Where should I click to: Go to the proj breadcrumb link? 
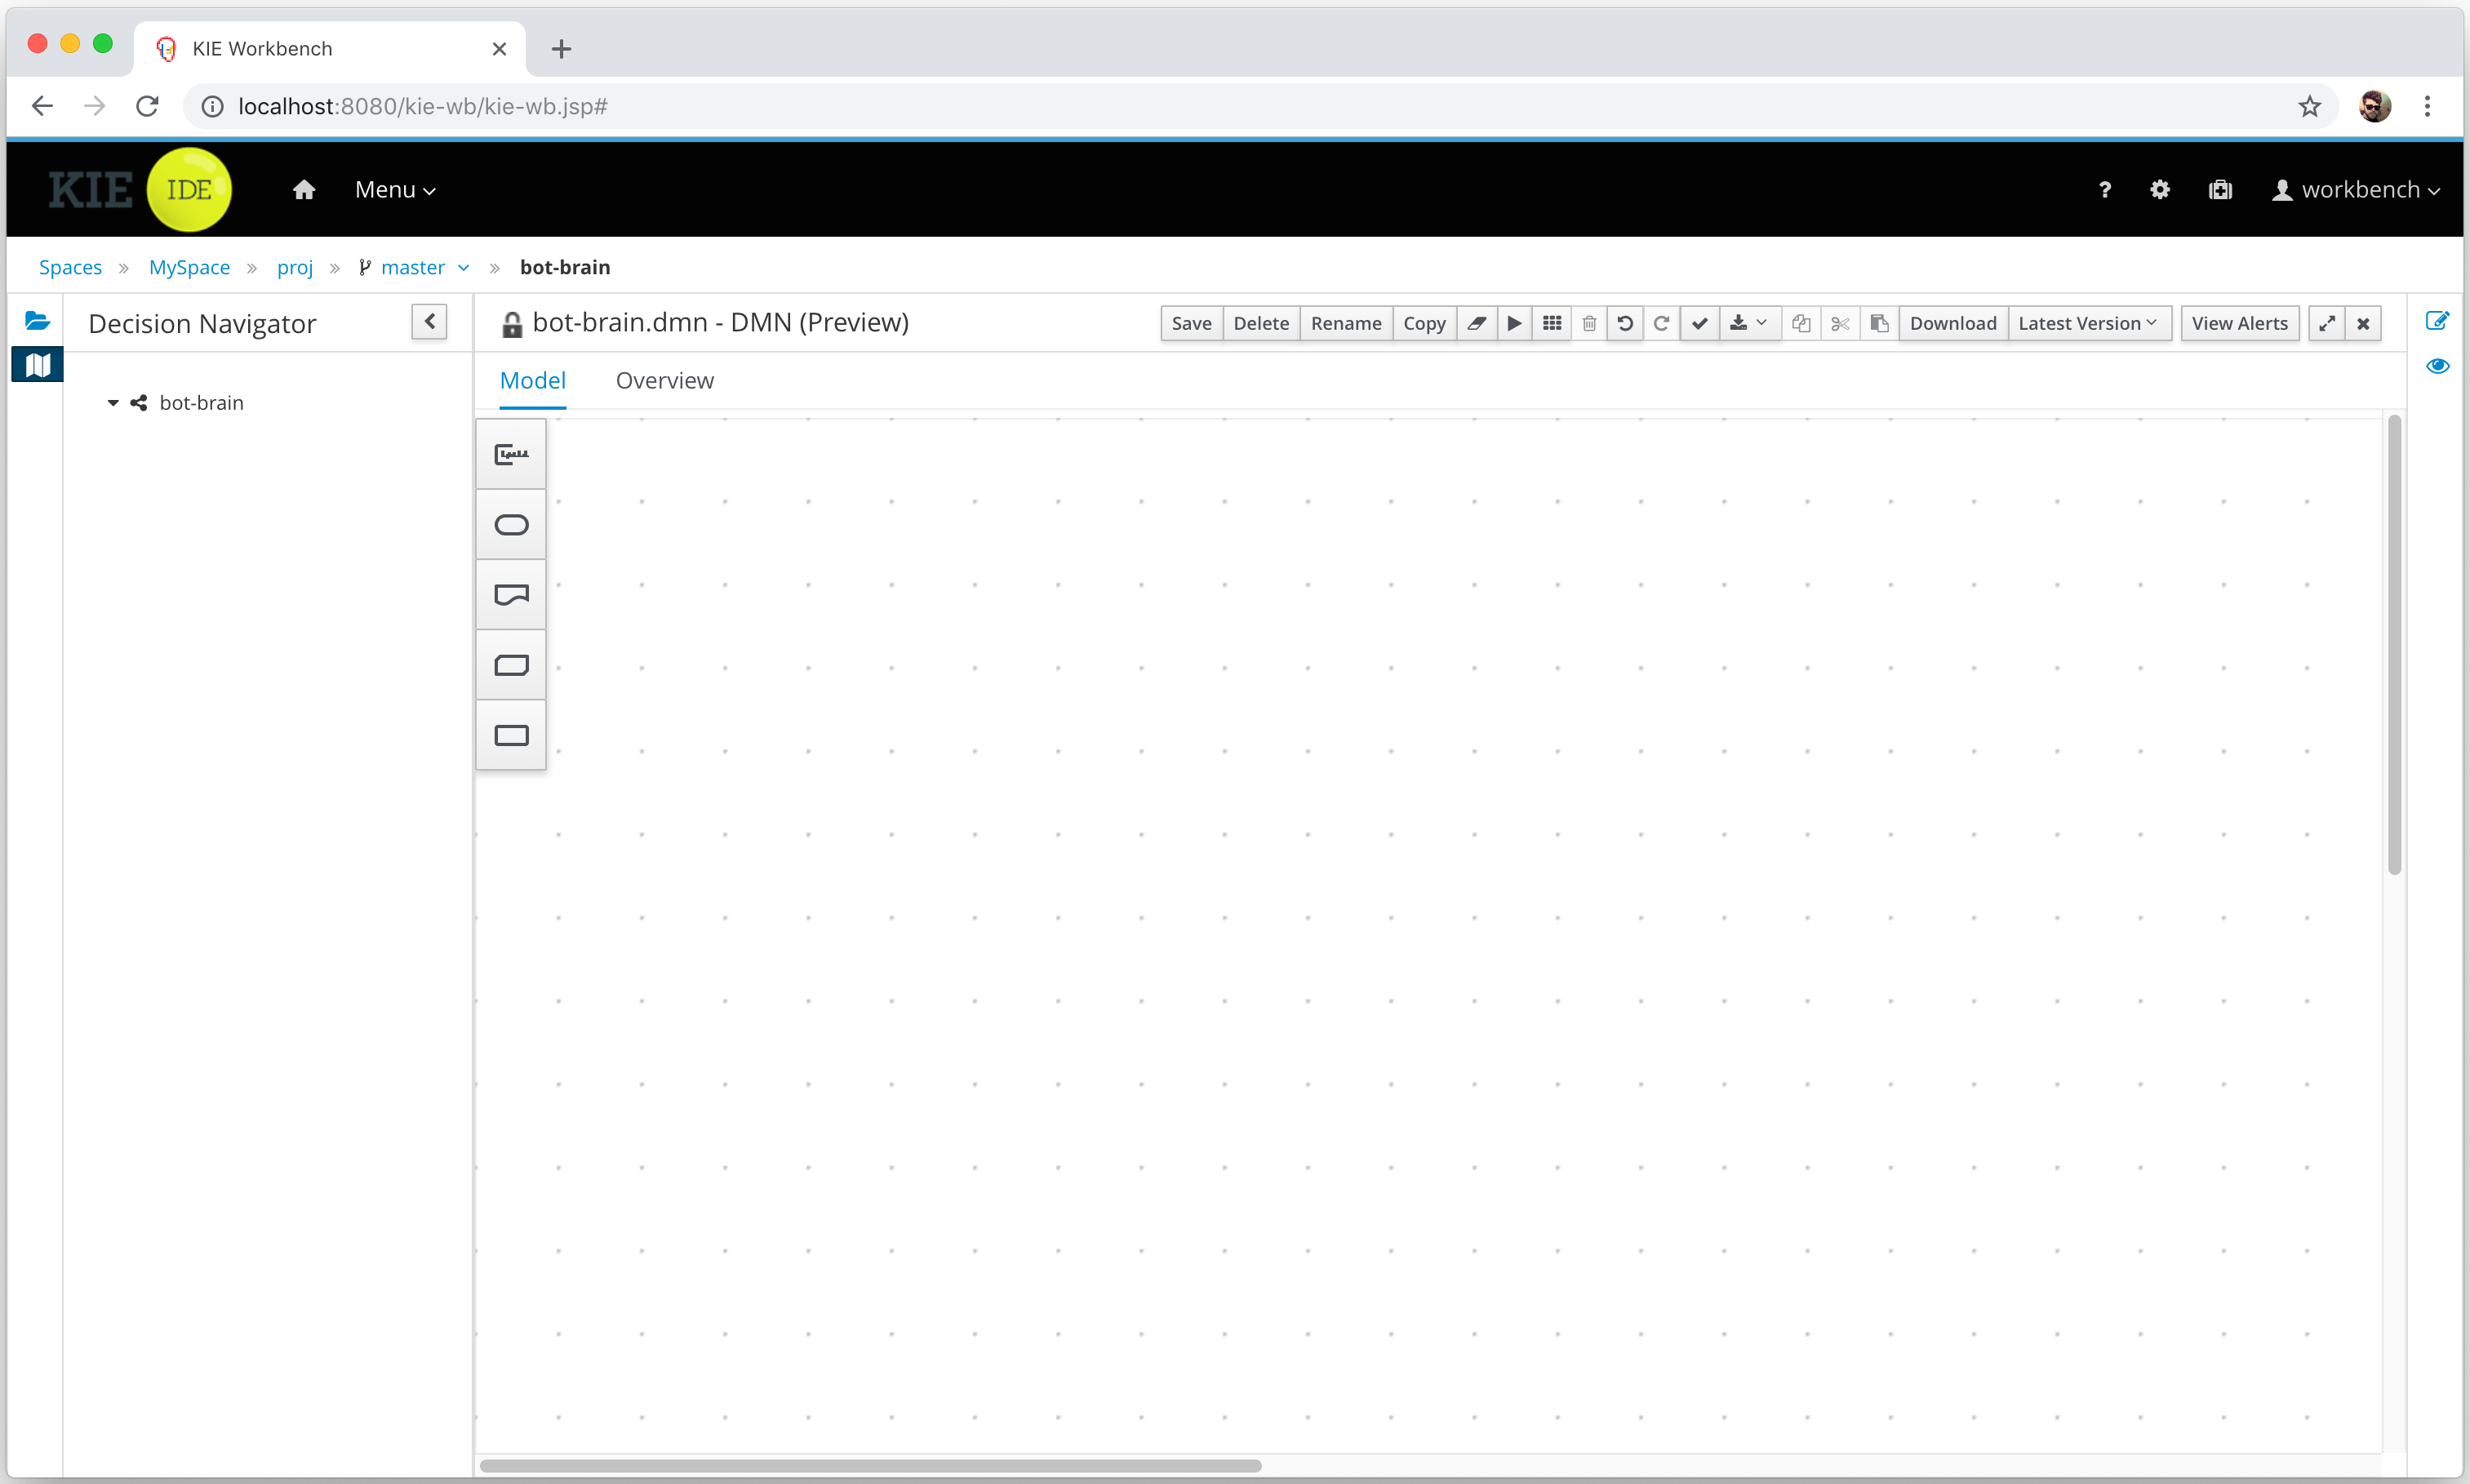(295, 267)
